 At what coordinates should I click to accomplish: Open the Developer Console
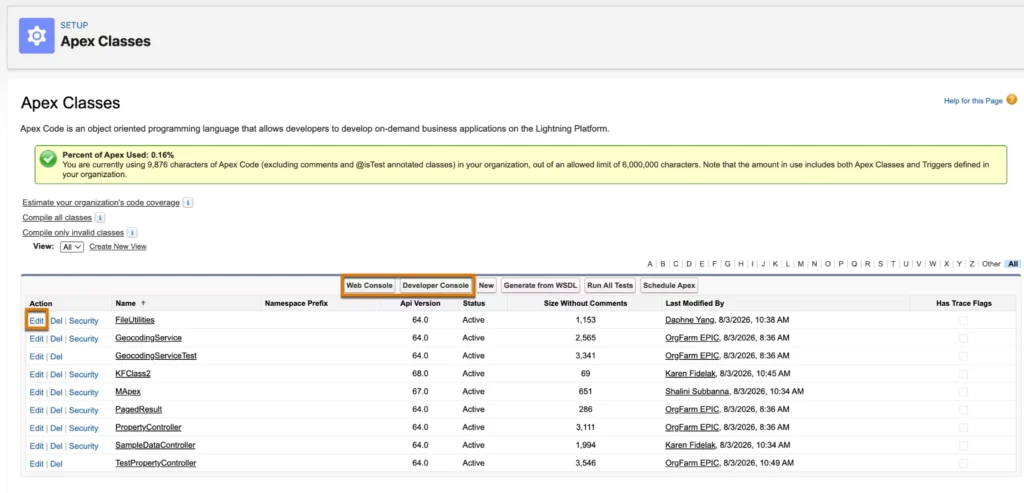click(x=436, y=285)
